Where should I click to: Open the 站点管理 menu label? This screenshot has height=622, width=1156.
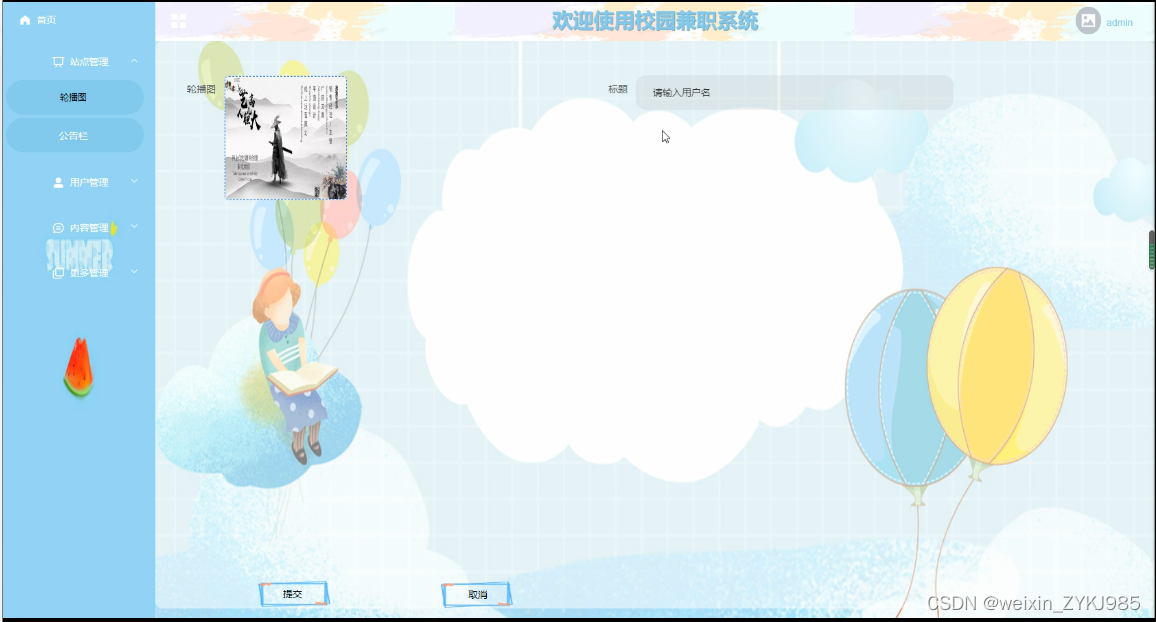coord(89,62)
